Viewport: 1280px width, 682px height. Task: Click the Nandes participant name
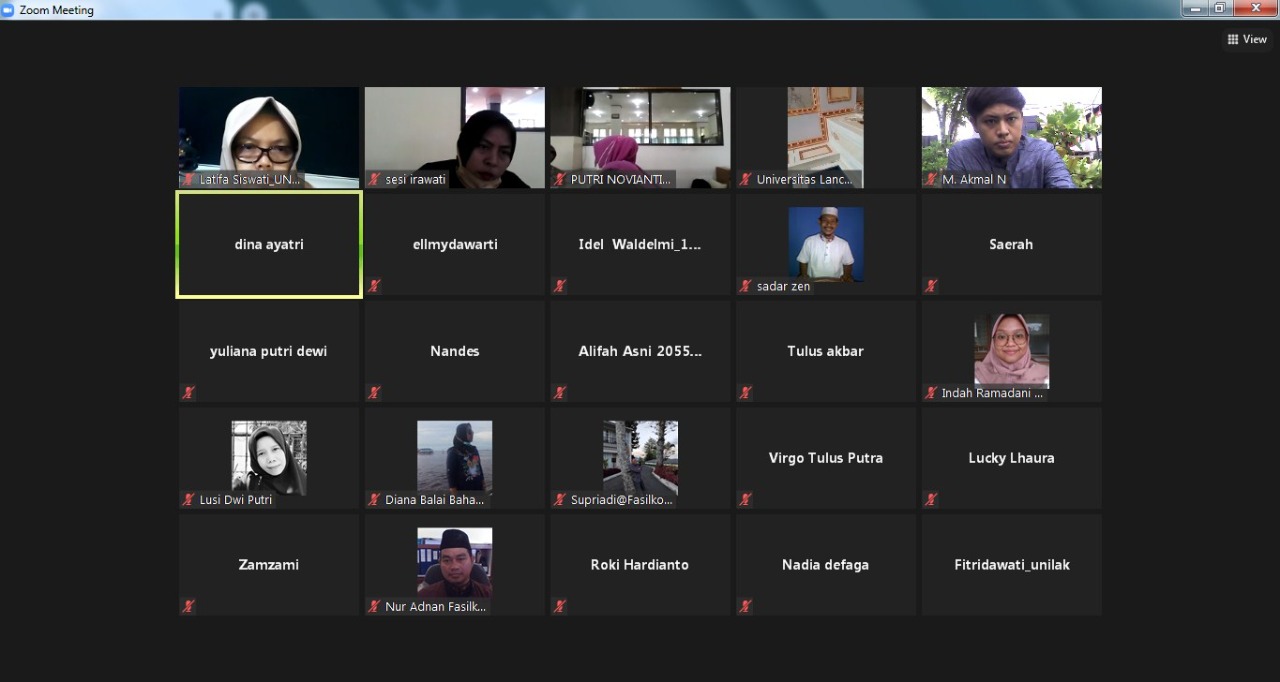coord(455,351)
